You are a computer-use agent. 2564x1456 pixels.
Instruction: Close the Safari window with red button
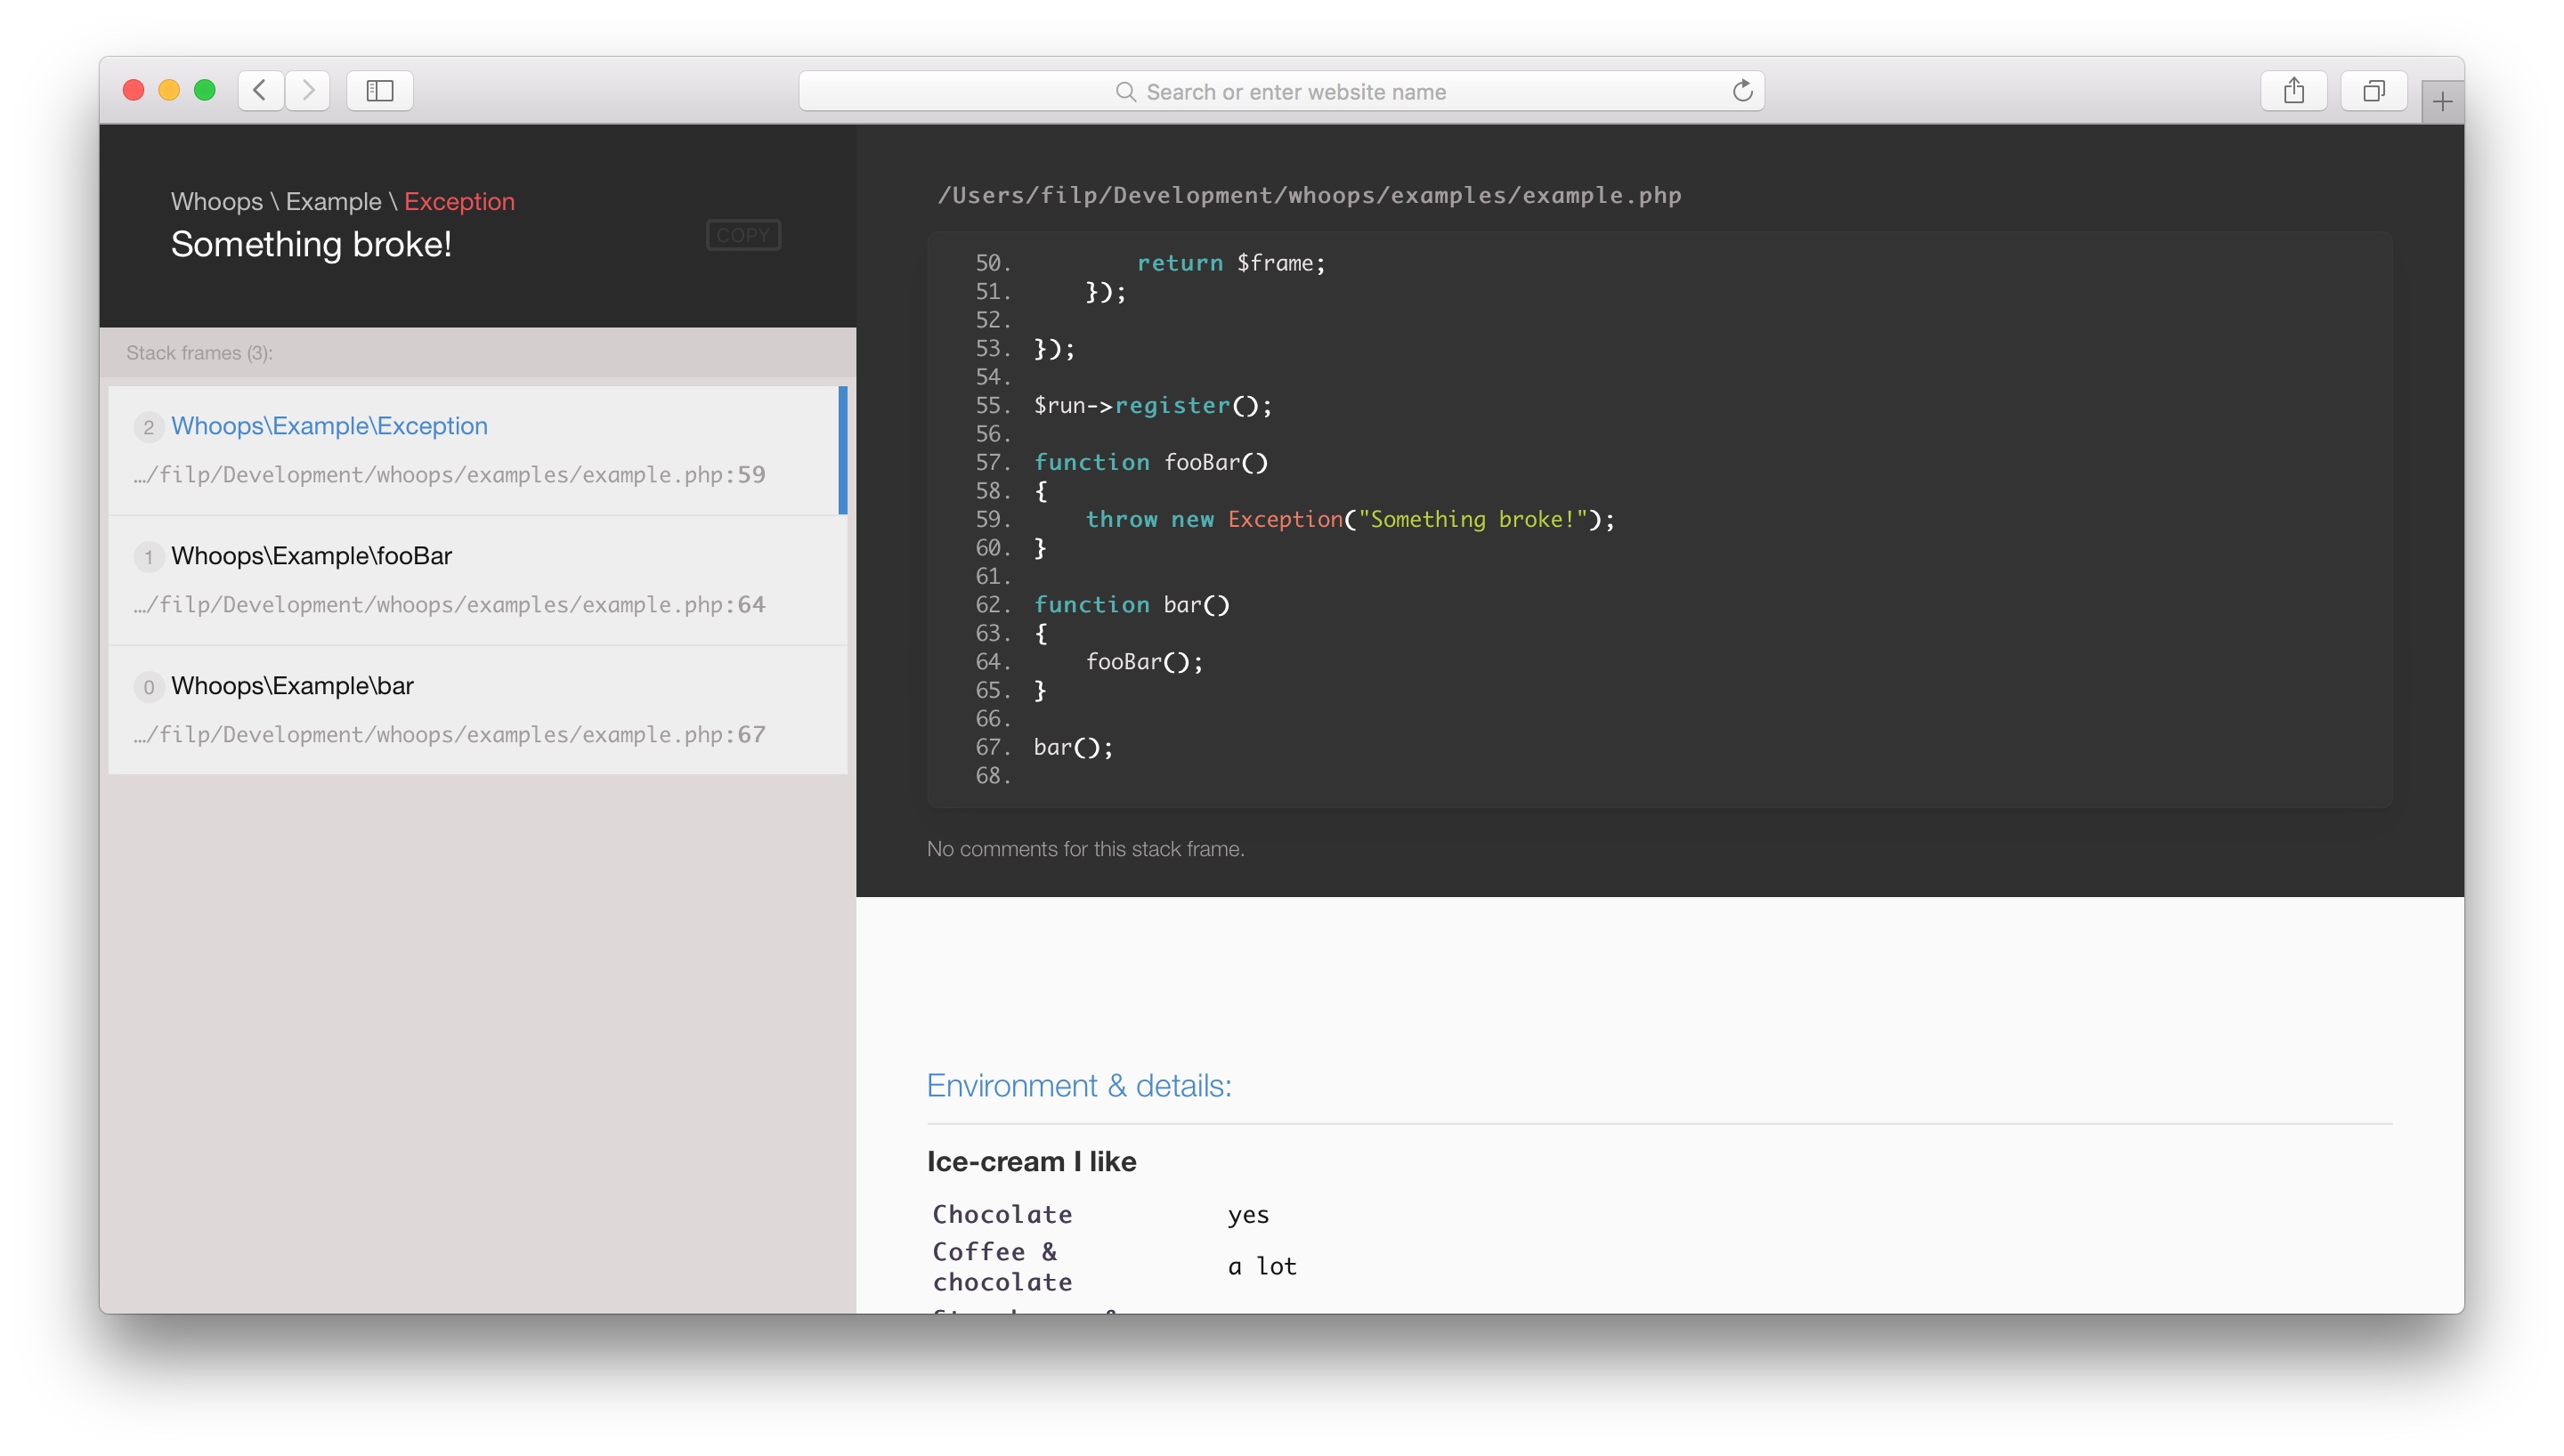(x=133, y=91)
